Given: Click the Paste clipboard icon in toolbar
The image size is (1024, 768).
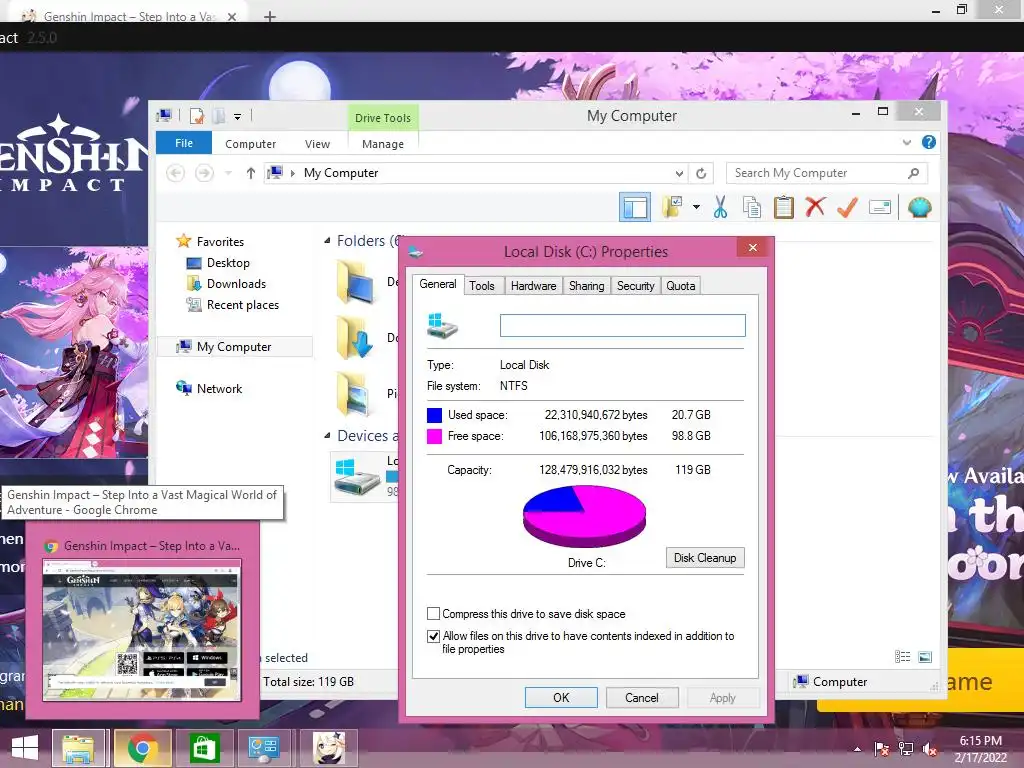Looking at the screenshot, I should [784, 207].
